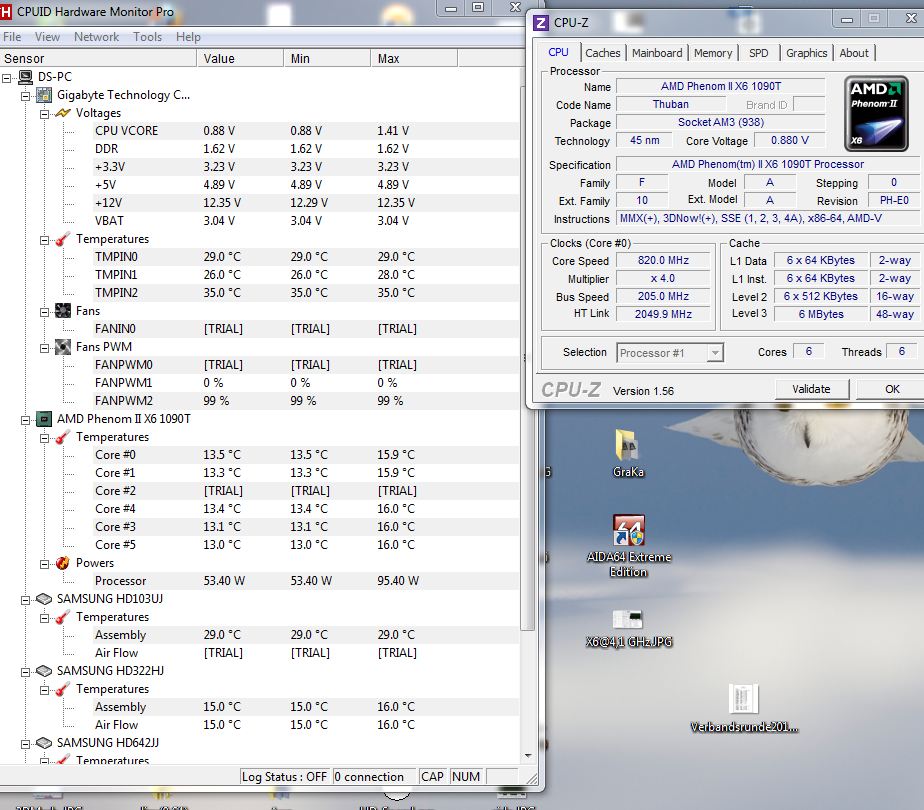Click the Value column header
Image resolution: width=924 pixels, height=810 pixels.
point(240,58)
